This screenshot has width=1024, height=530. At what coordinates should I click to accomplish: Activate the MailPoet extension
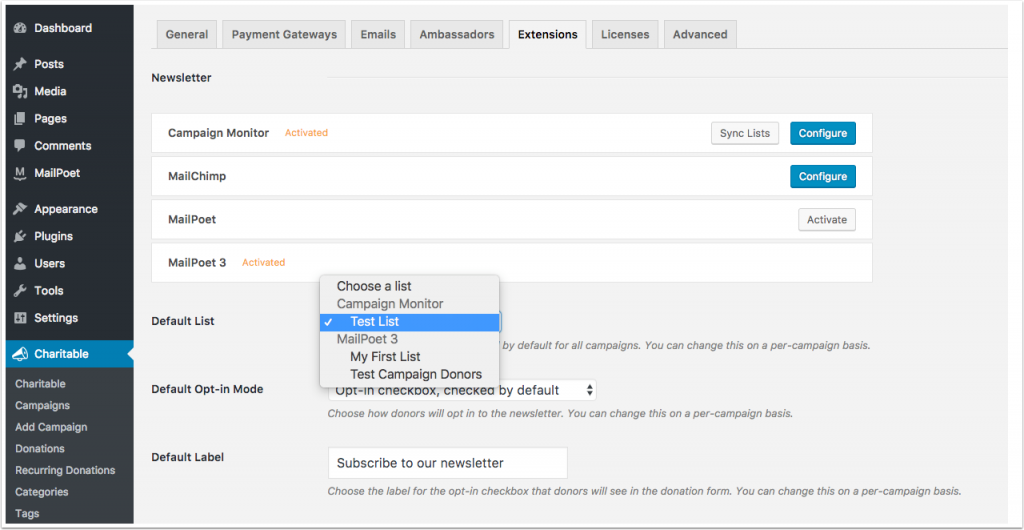coord(827,219)
